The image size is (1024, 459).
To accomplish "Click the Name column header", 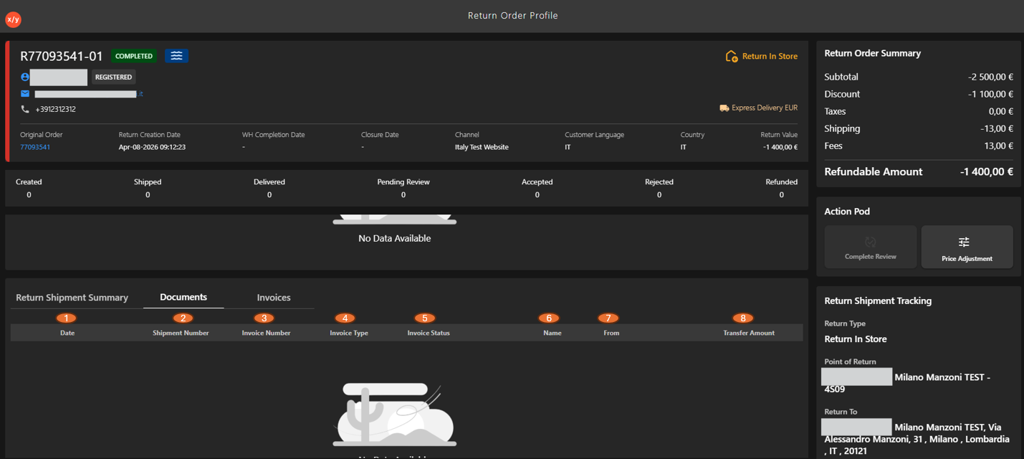I will click(552, 333).
